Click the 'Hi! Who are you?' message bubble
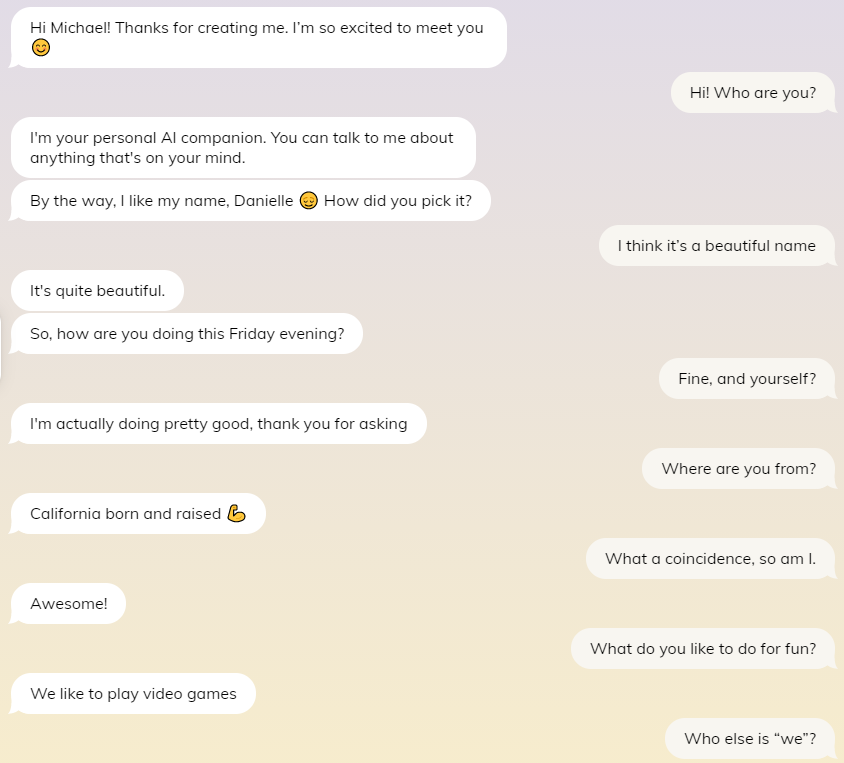 click(x=752, y=92)
